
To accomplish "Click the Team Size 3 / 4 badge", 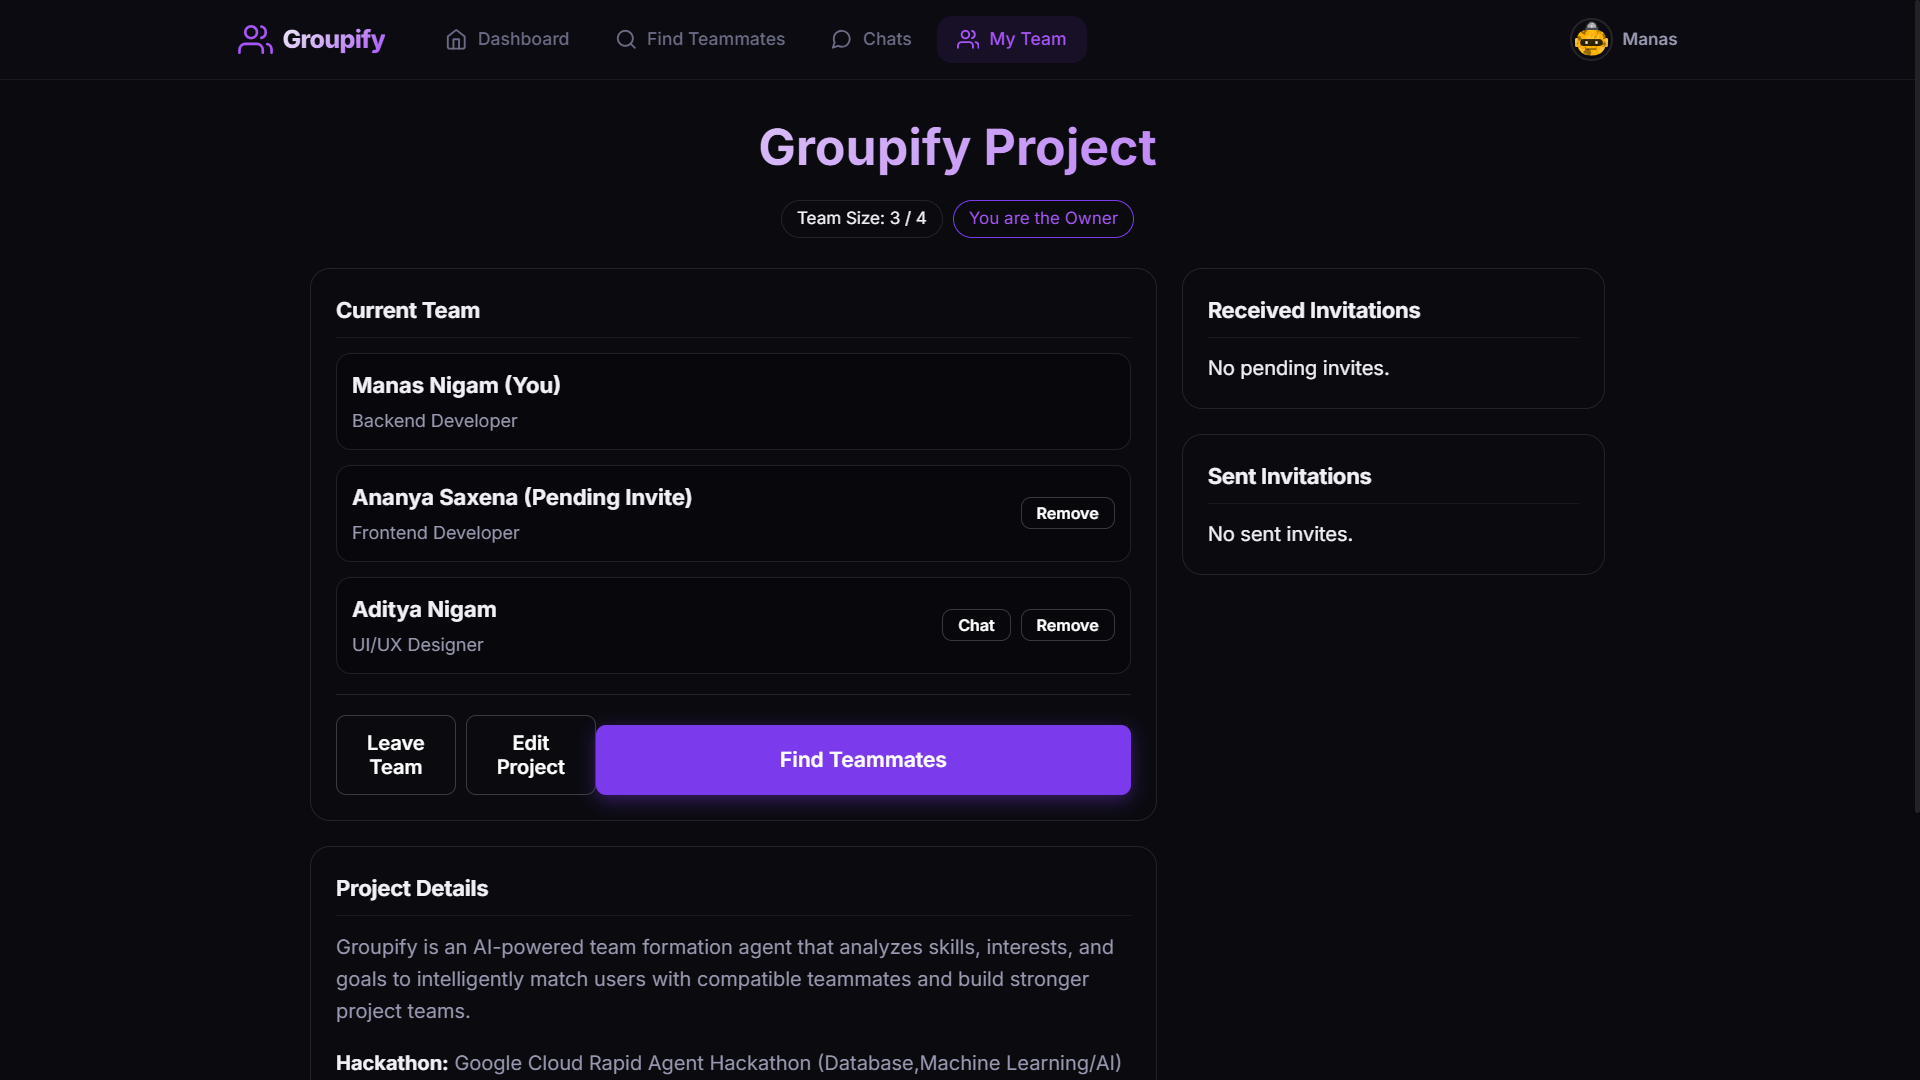I will 861,218.
